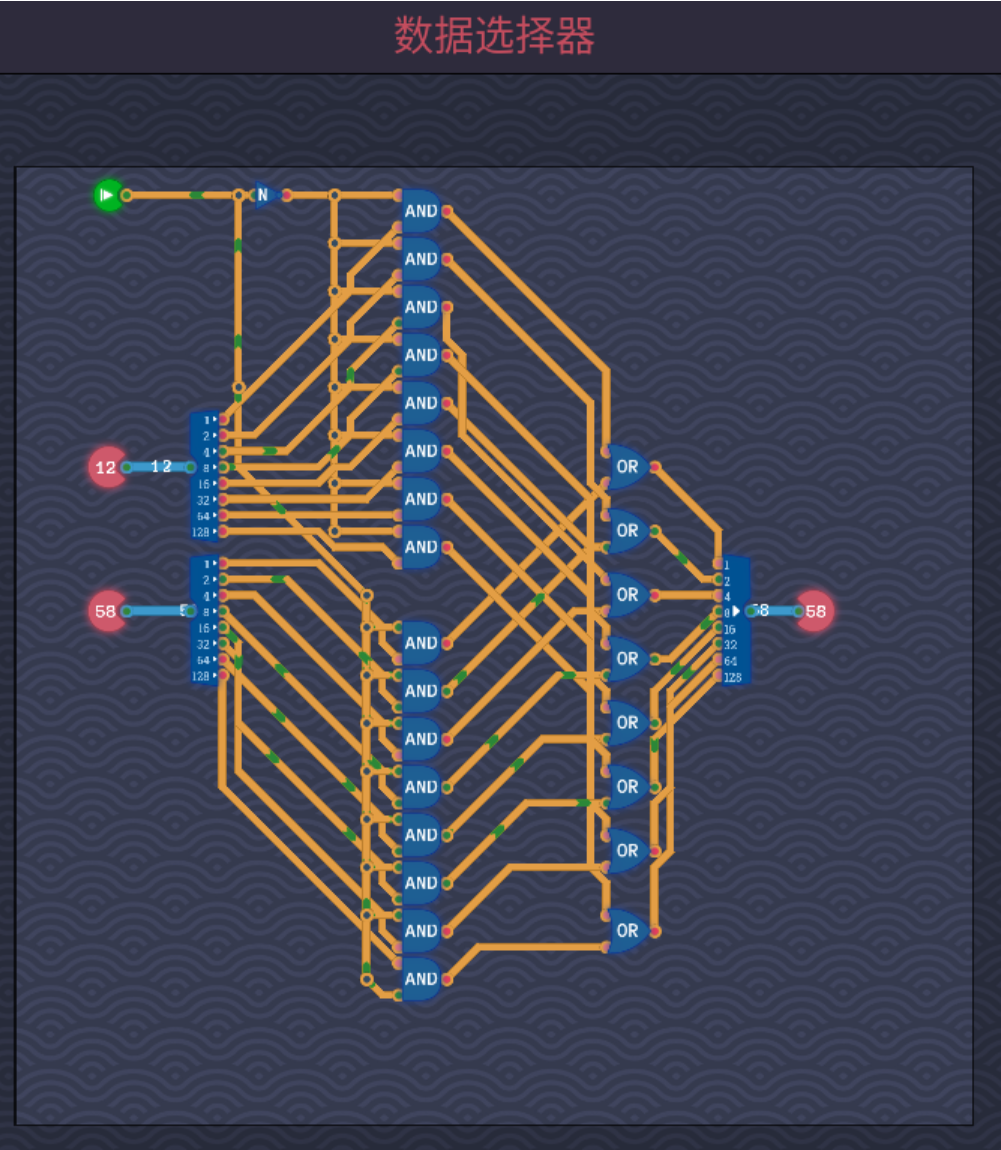Viewport: 1001px width, 1150px height.
Task: Click the byte maker beside the output
Action: [x=735, y=620]
